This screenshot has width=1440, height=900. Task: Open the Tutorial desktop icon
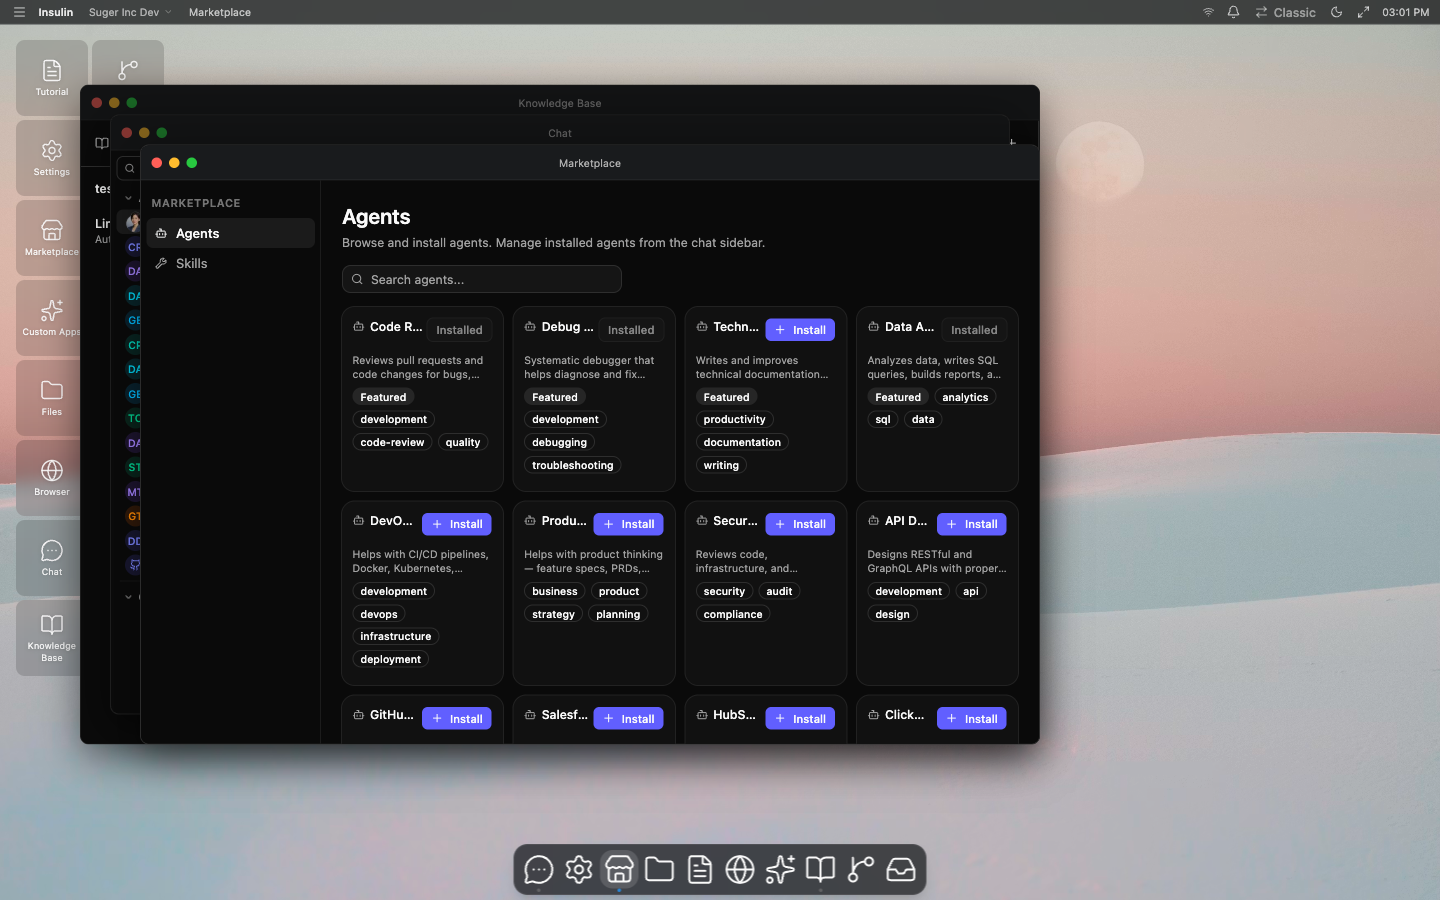click(x=52, y=78)
